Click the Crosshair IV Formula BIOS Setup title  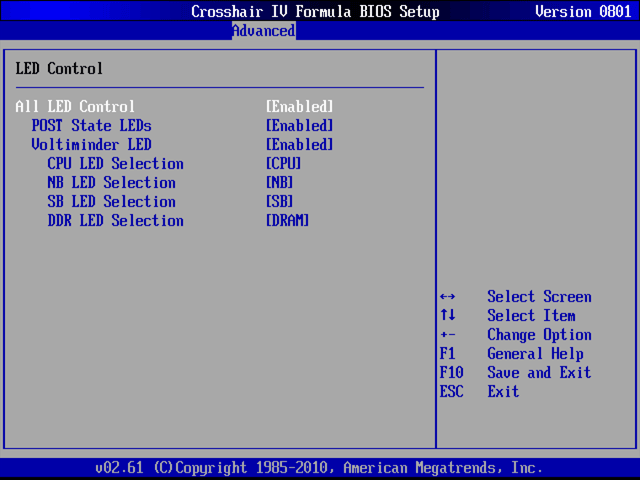click(x=316, y=11)
